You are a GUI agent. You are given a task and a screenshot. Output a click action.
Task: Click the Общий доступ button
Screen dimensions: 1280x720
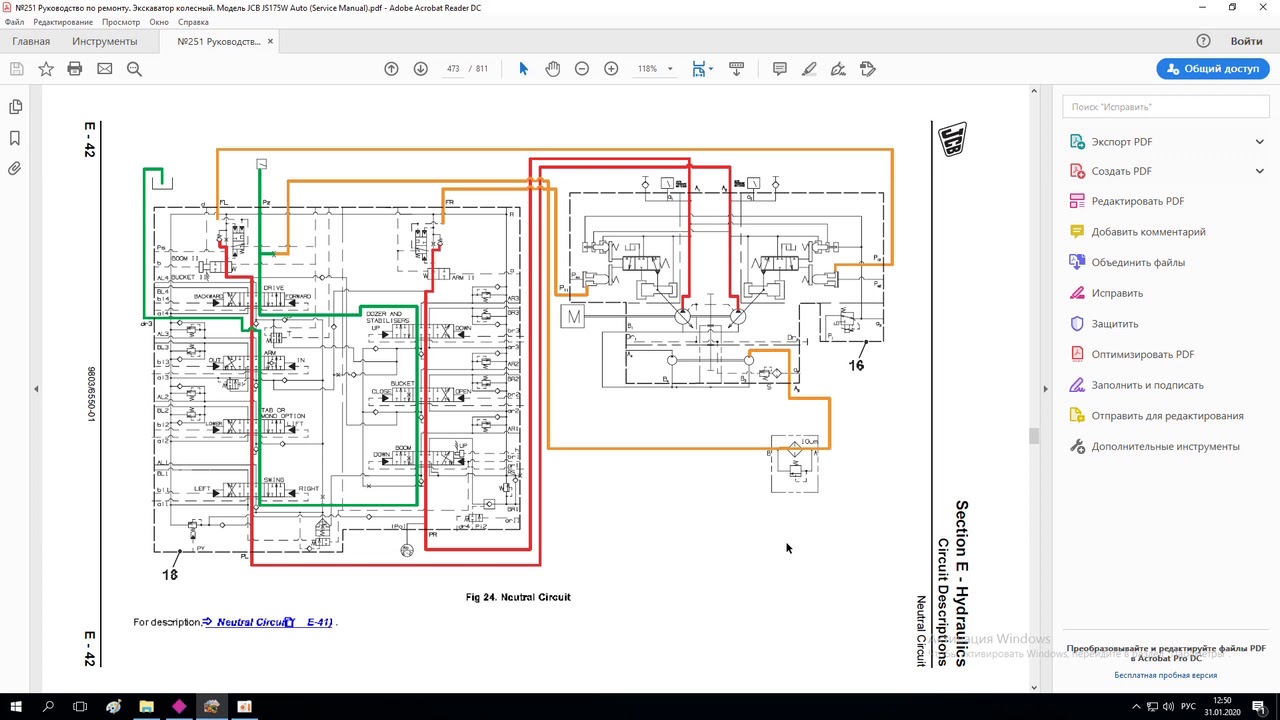tap(1213, 69)
